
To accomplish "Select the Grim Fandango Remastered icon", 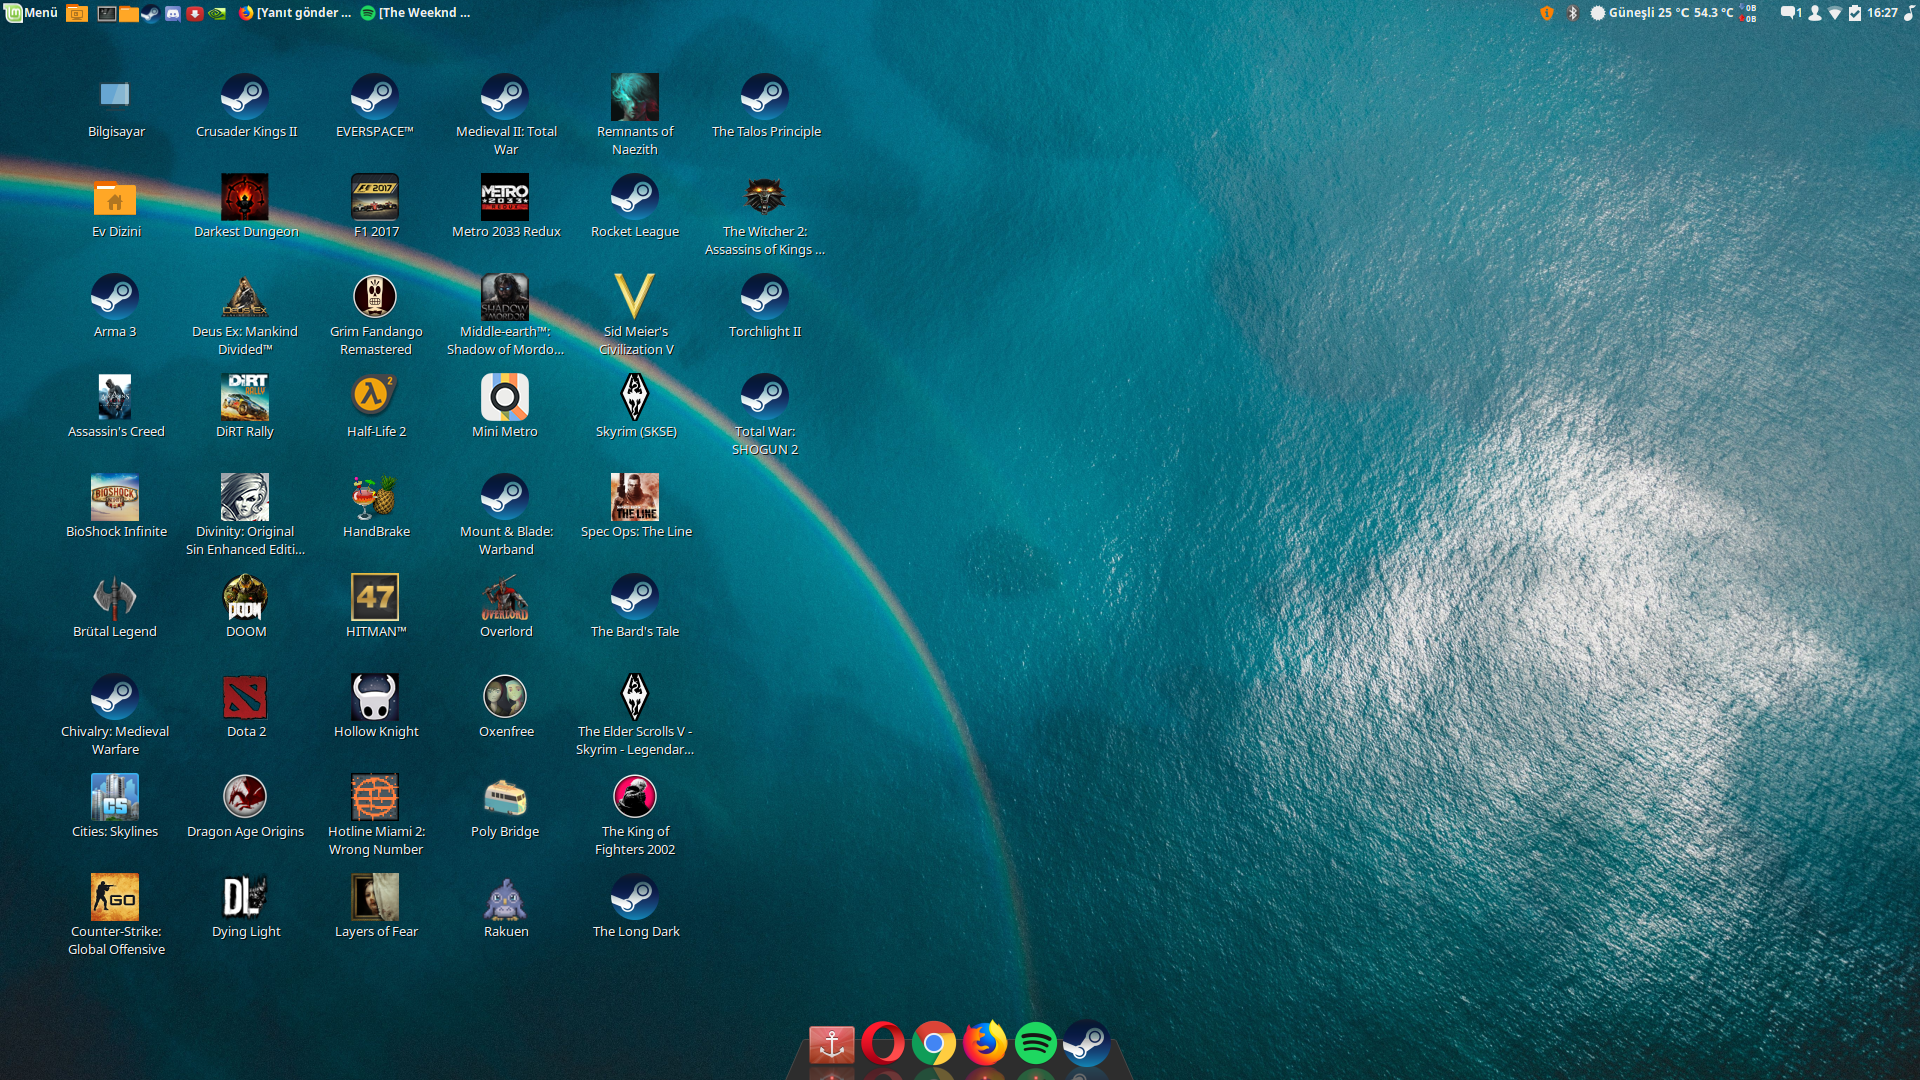I will 375,296.
